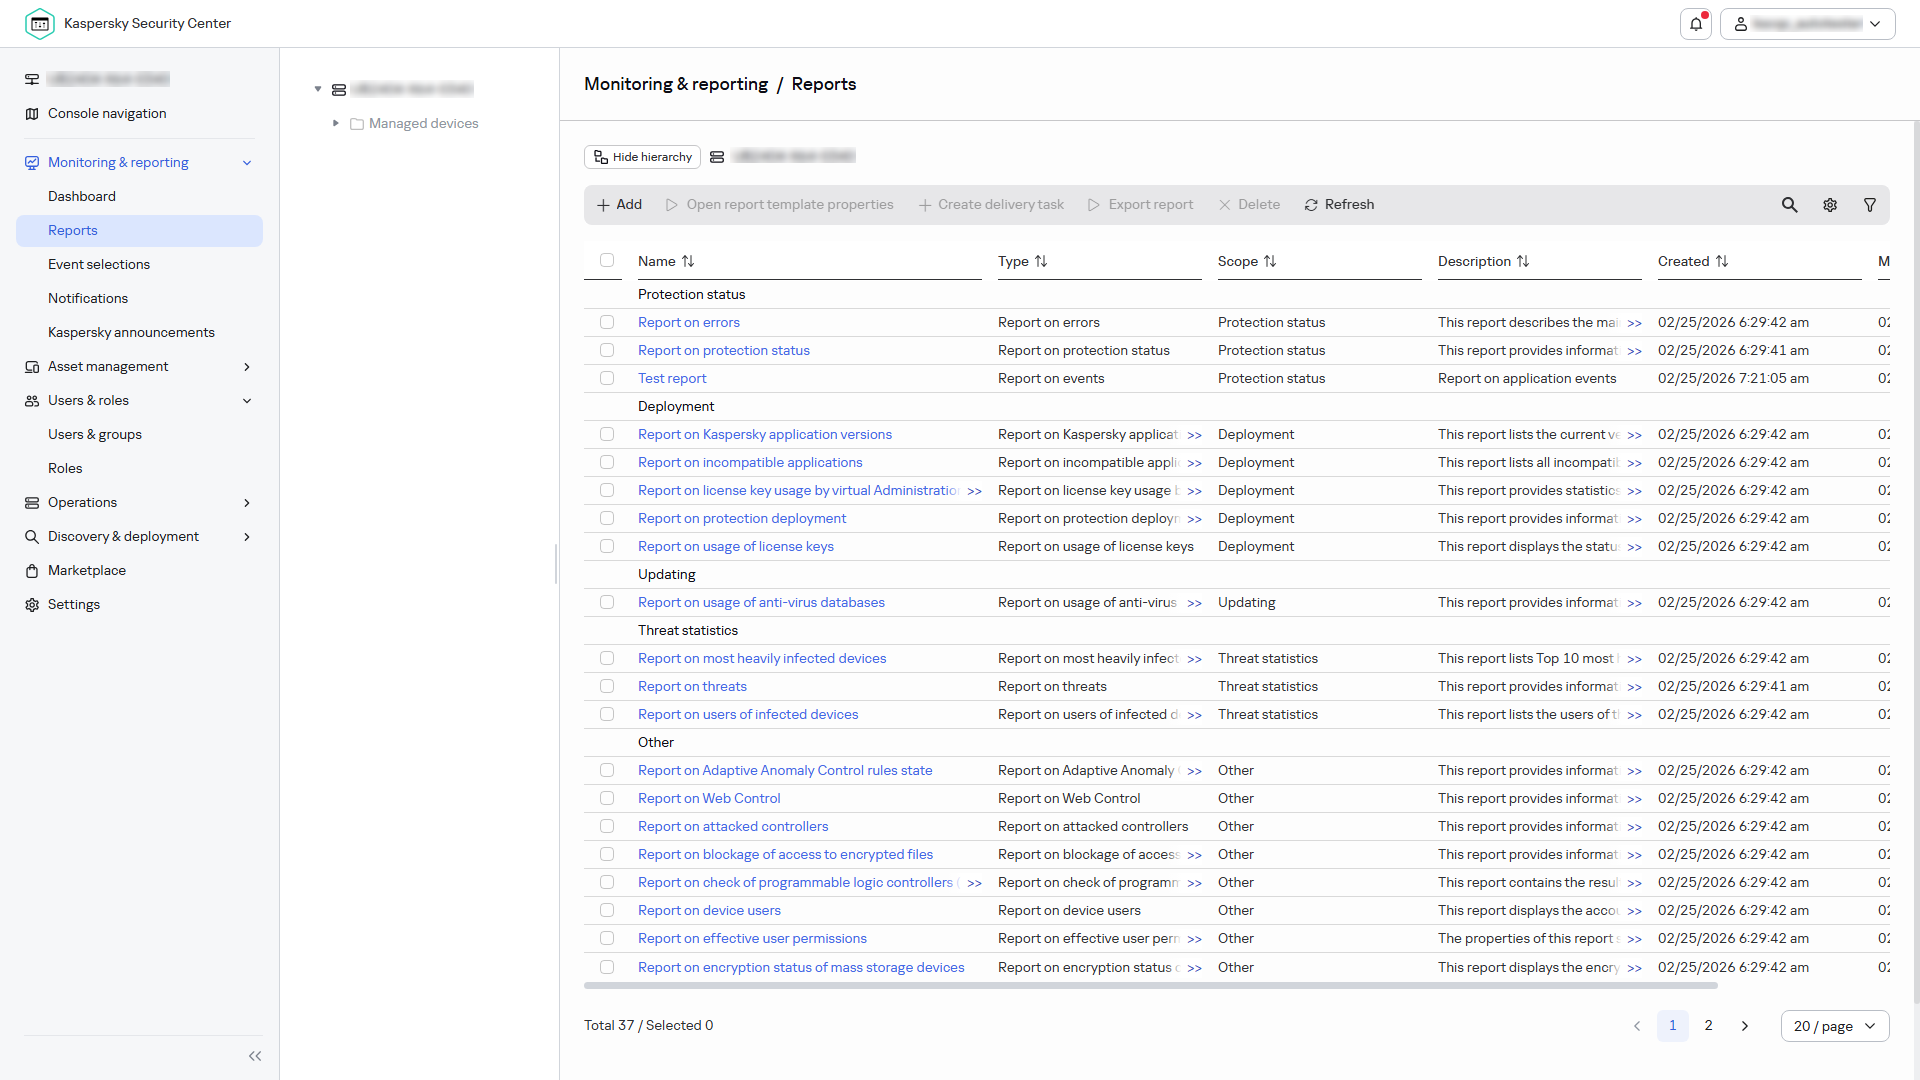The image size is (1920, 1080).
Task: Open the filter funnel icon
Action: (1870, 205)
